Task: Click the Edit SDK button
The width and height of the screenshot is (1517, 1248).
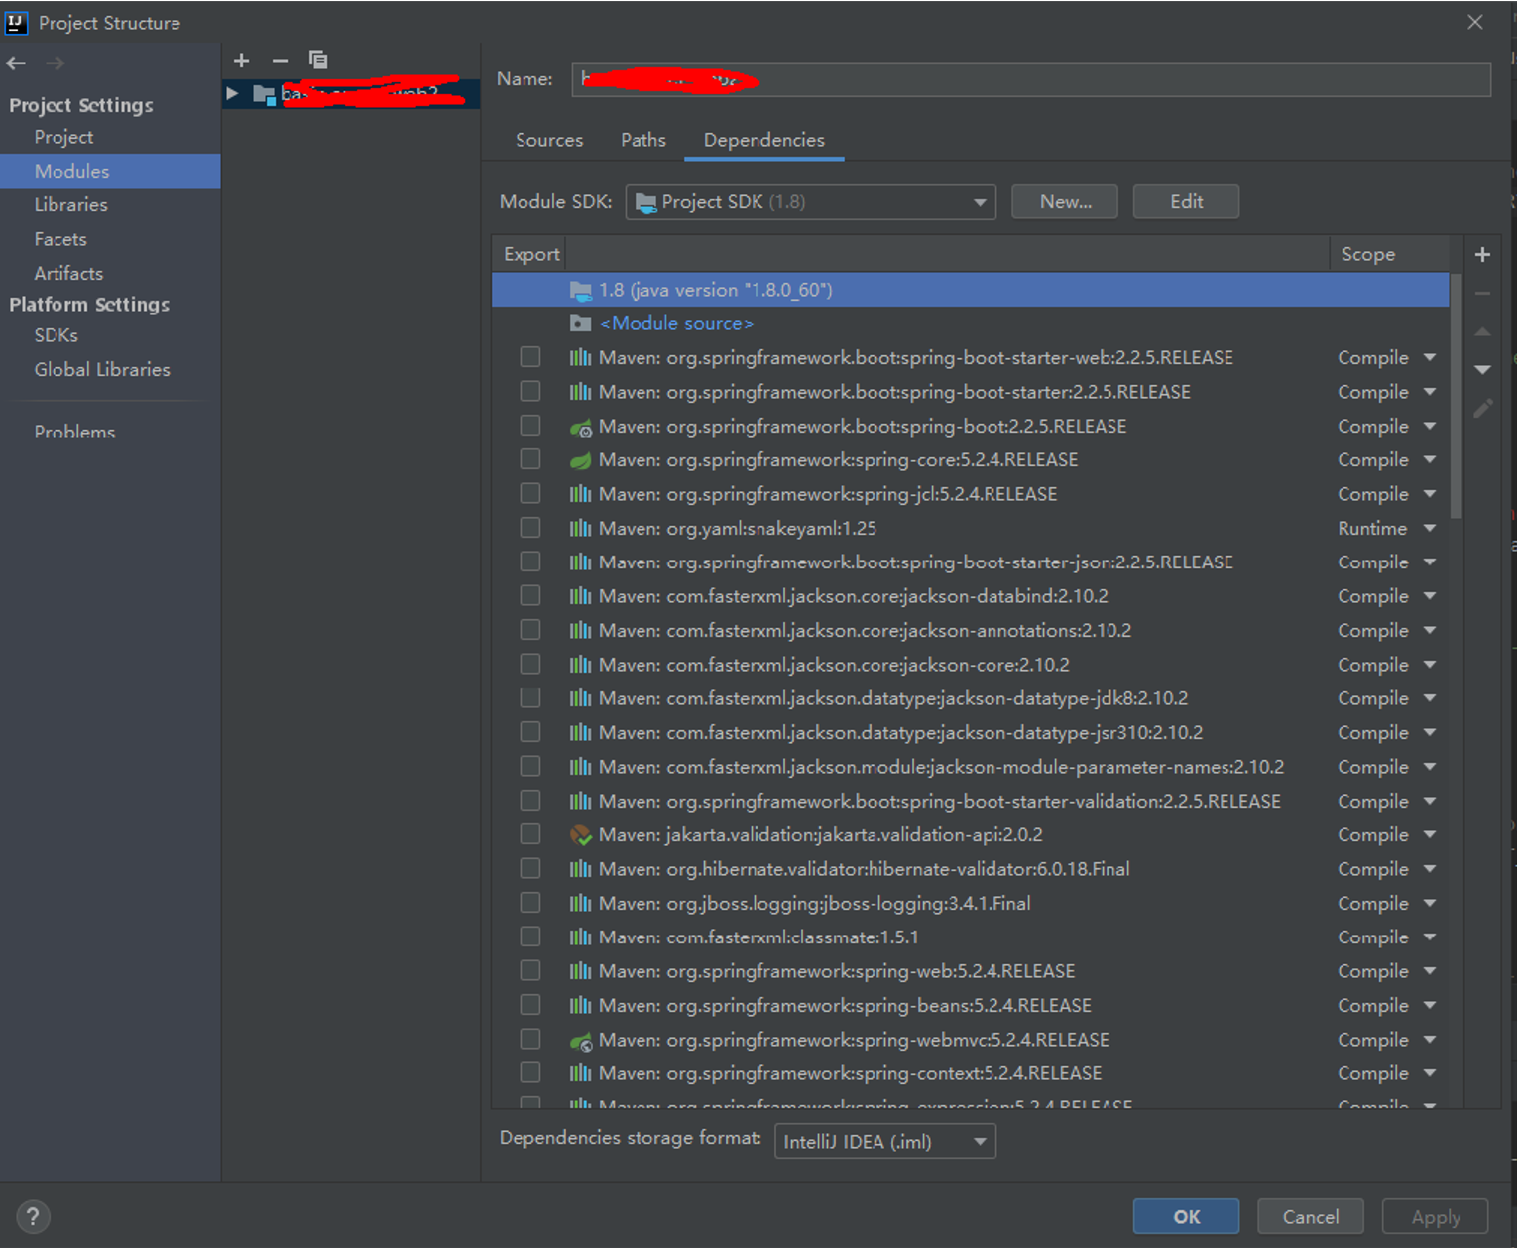Action: 1186,202
